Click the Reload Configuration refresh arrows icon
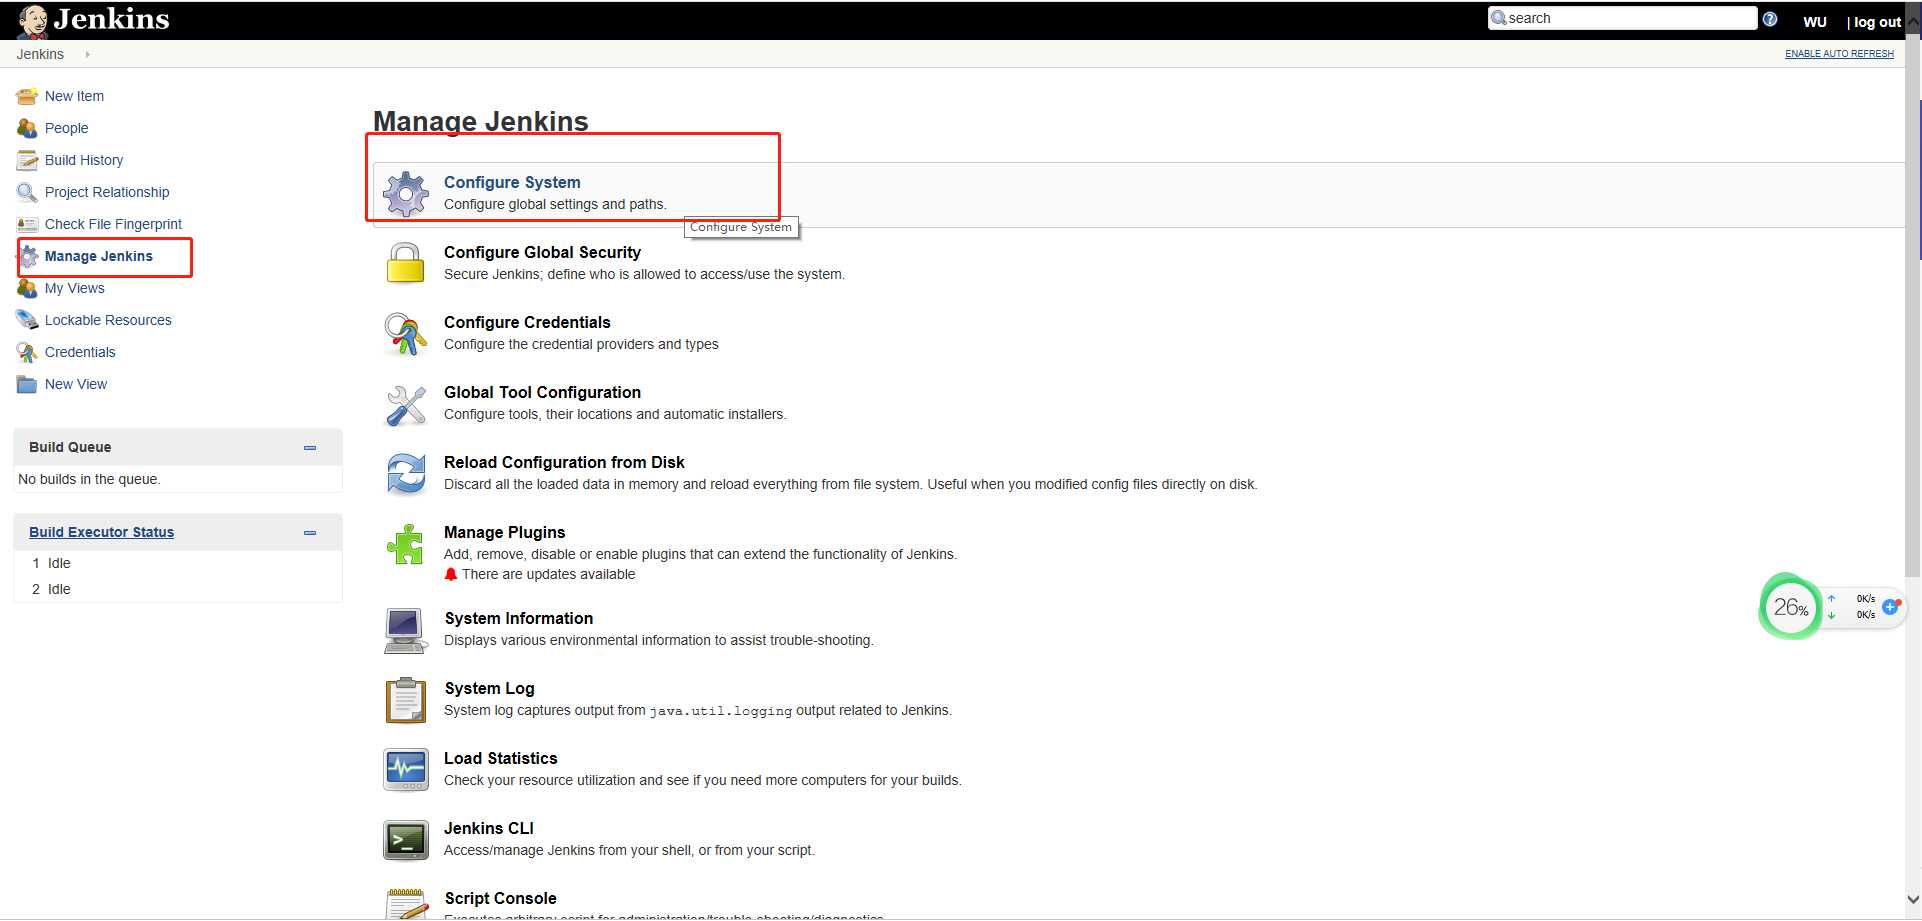This screenshot has width=1922, height=921. click(406, 474)
